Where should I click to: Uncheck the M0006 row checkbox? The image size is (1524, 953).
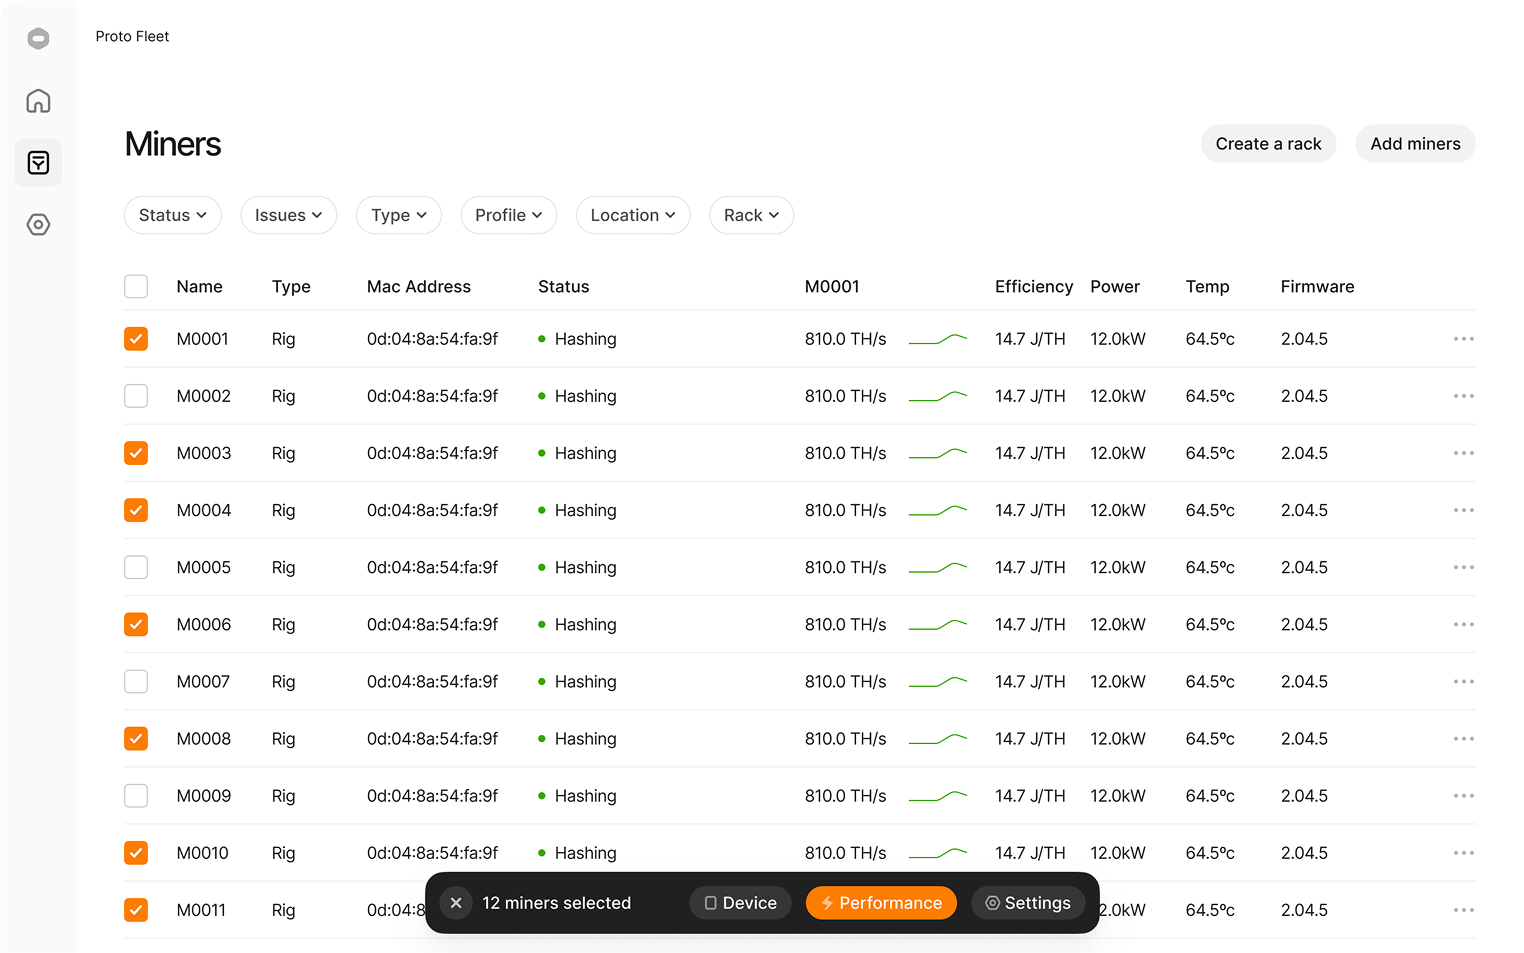pos(136,624)
